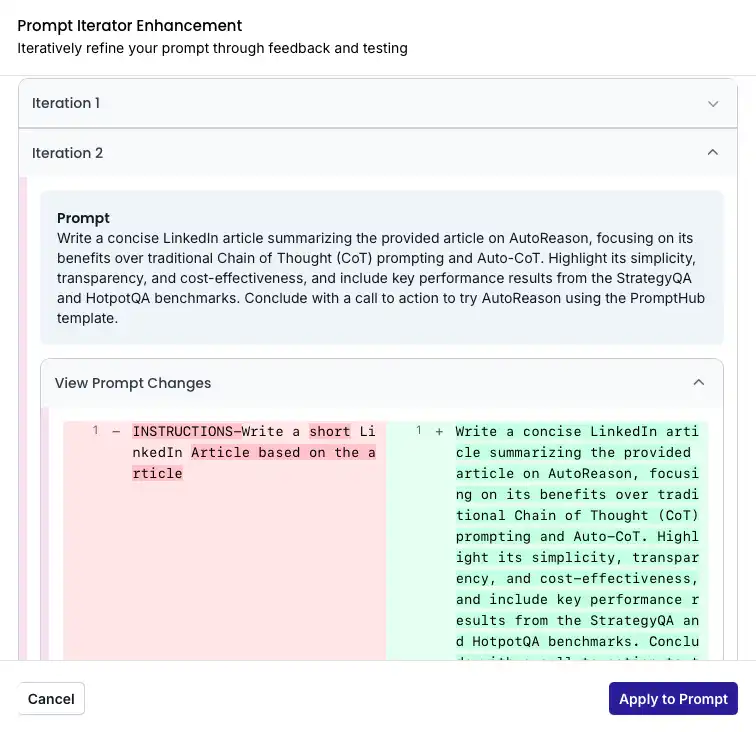Select line number 1 of added text

(418, 430)
